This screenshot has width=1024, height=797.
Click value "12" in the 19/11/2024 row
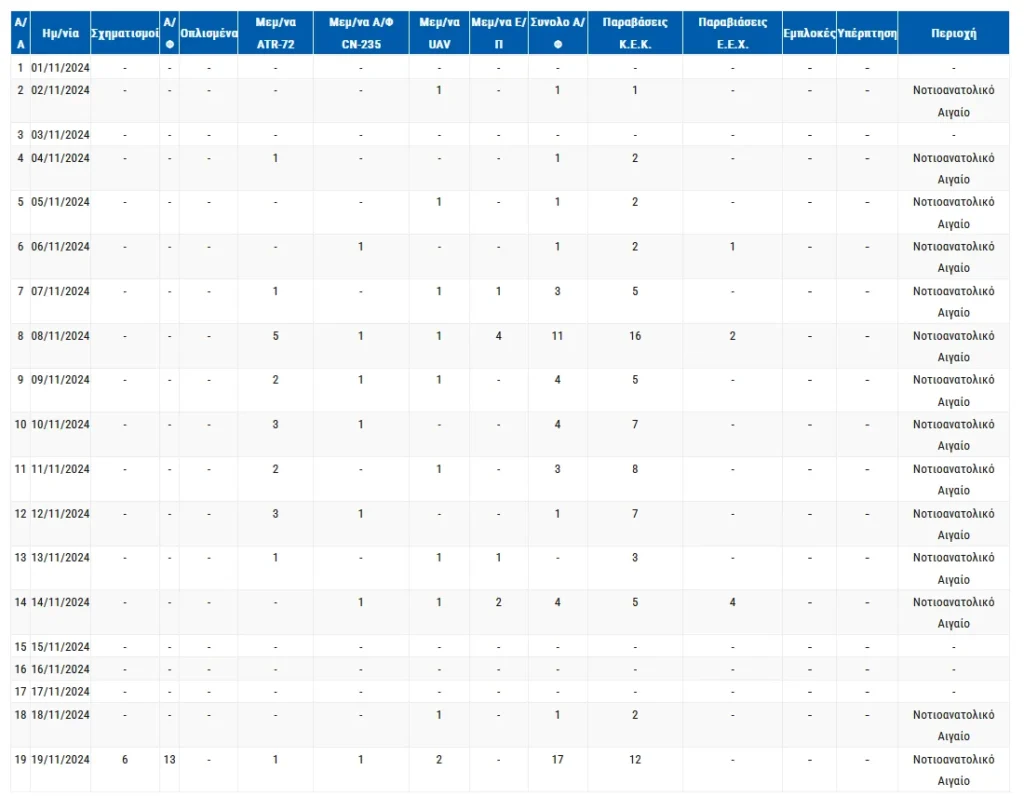click(635, 759)
